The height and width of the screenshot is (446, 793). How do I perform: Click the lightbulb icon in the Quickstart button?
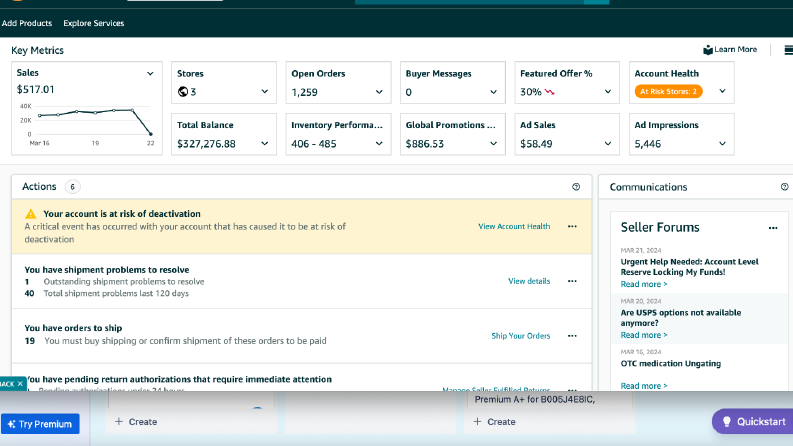pyautogui.click(x=726, y=422)
